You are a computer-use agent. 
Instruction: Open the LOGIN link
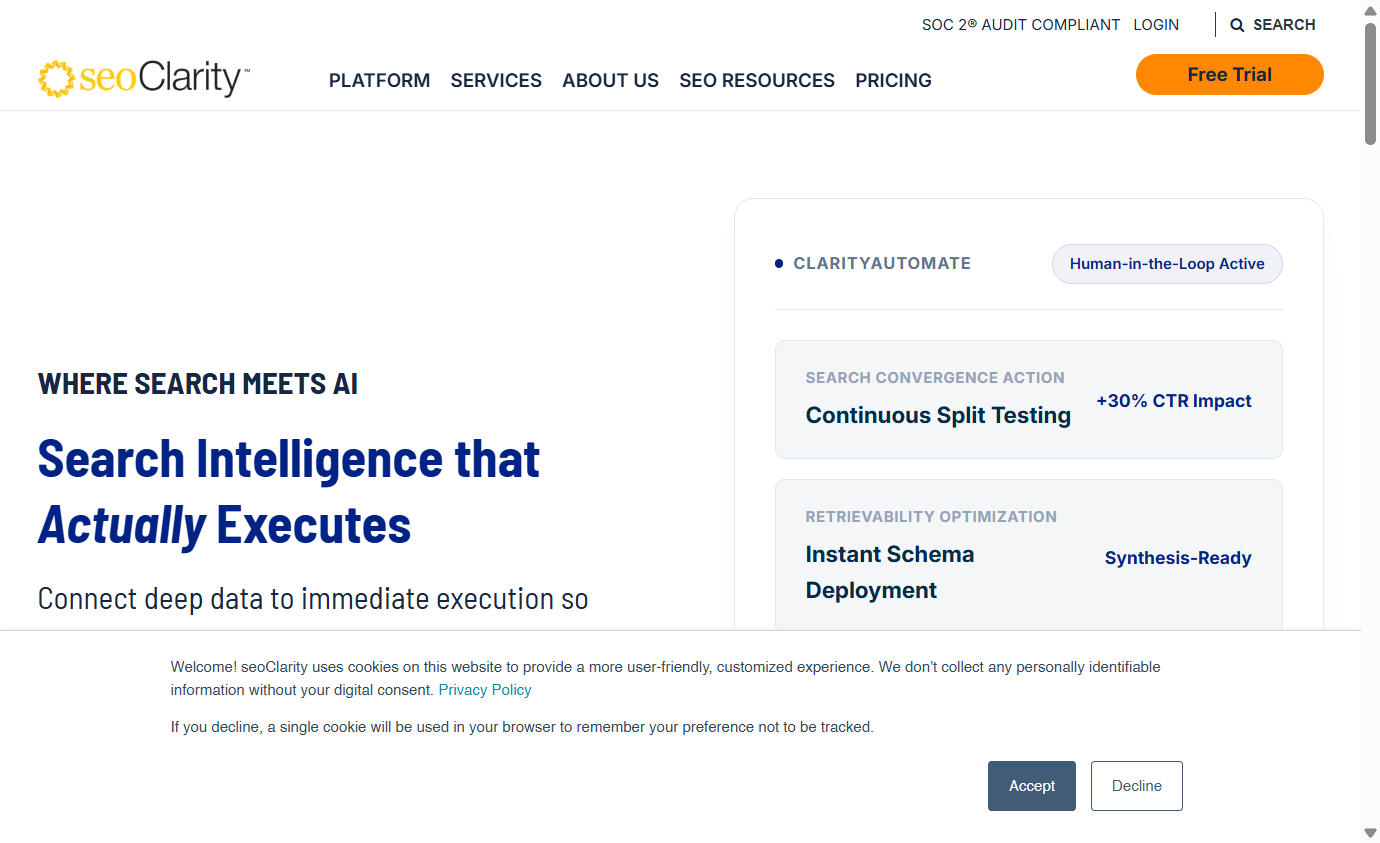coord(1156,25)
